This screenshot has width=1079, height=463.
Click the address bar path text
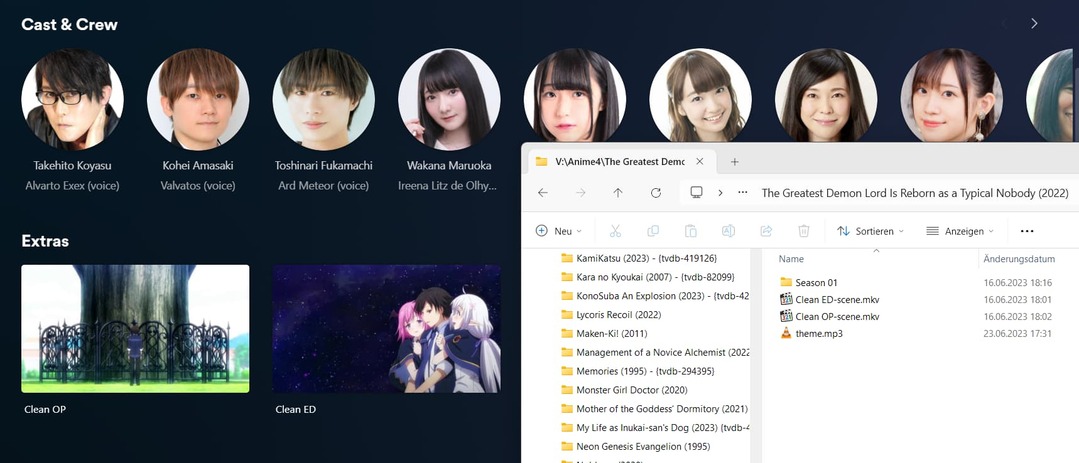[x=915, y=193]
